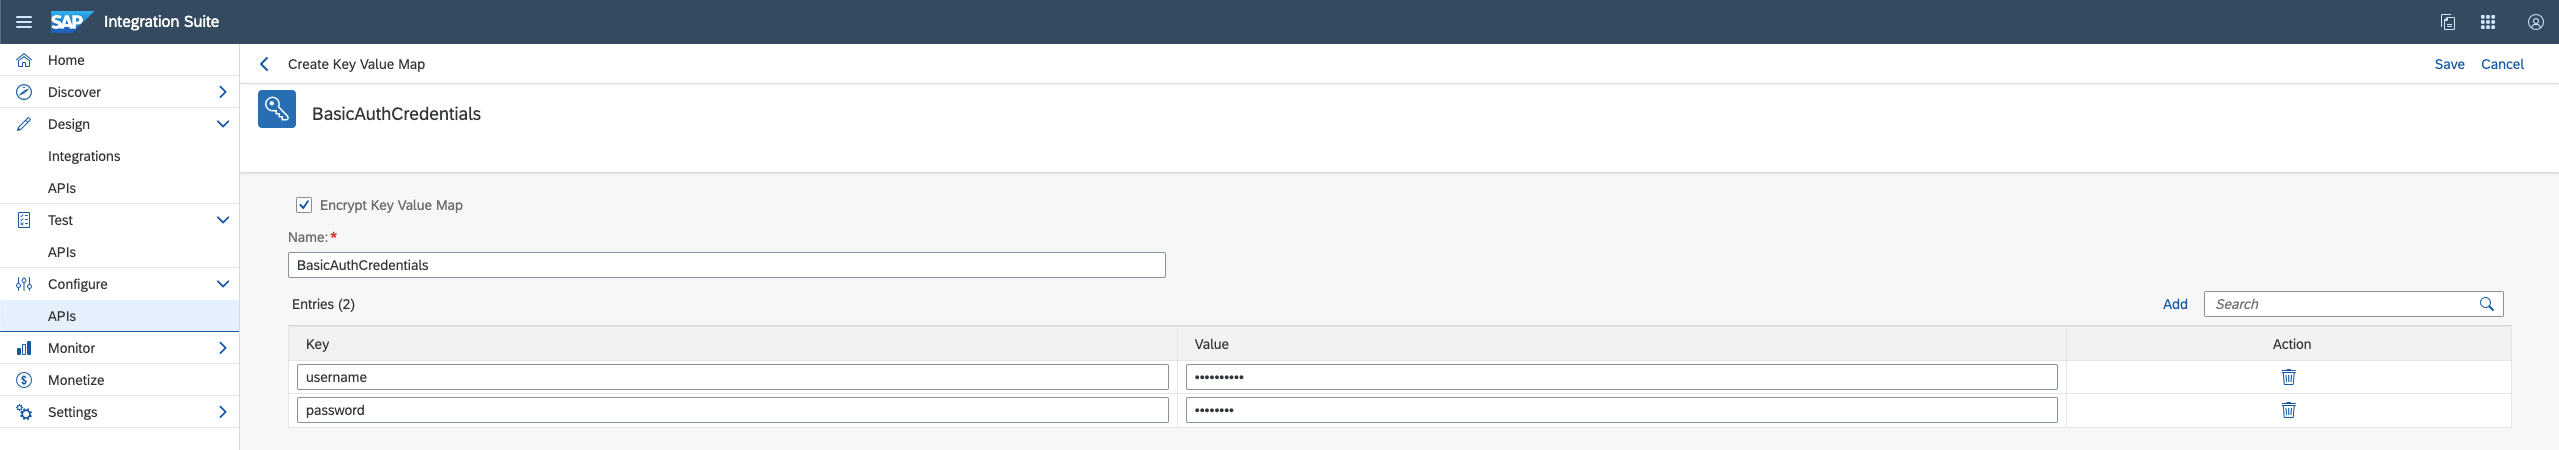Go back with the left arrow
The image size is (2559, 450).
(264, 64)
